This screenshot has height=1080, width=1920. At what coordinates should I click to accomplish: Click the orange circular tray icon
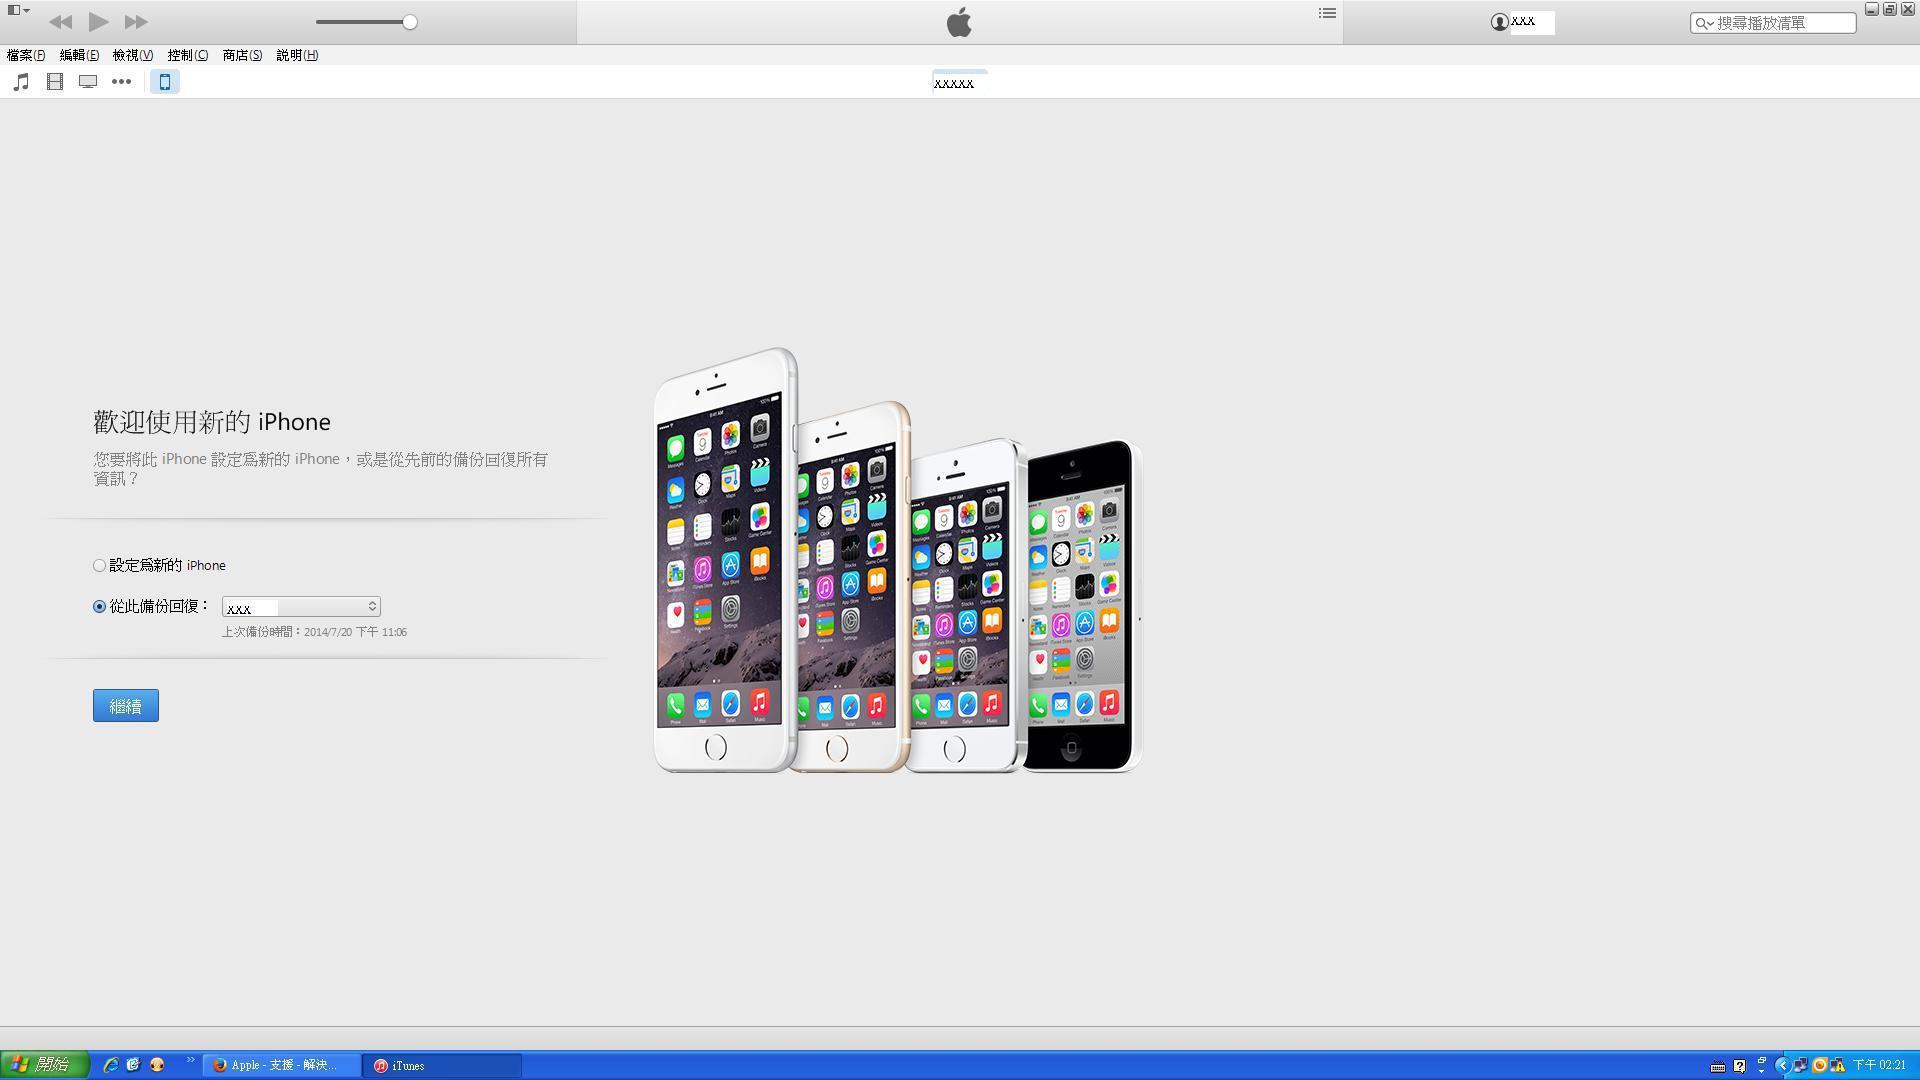[1820, 1066]
